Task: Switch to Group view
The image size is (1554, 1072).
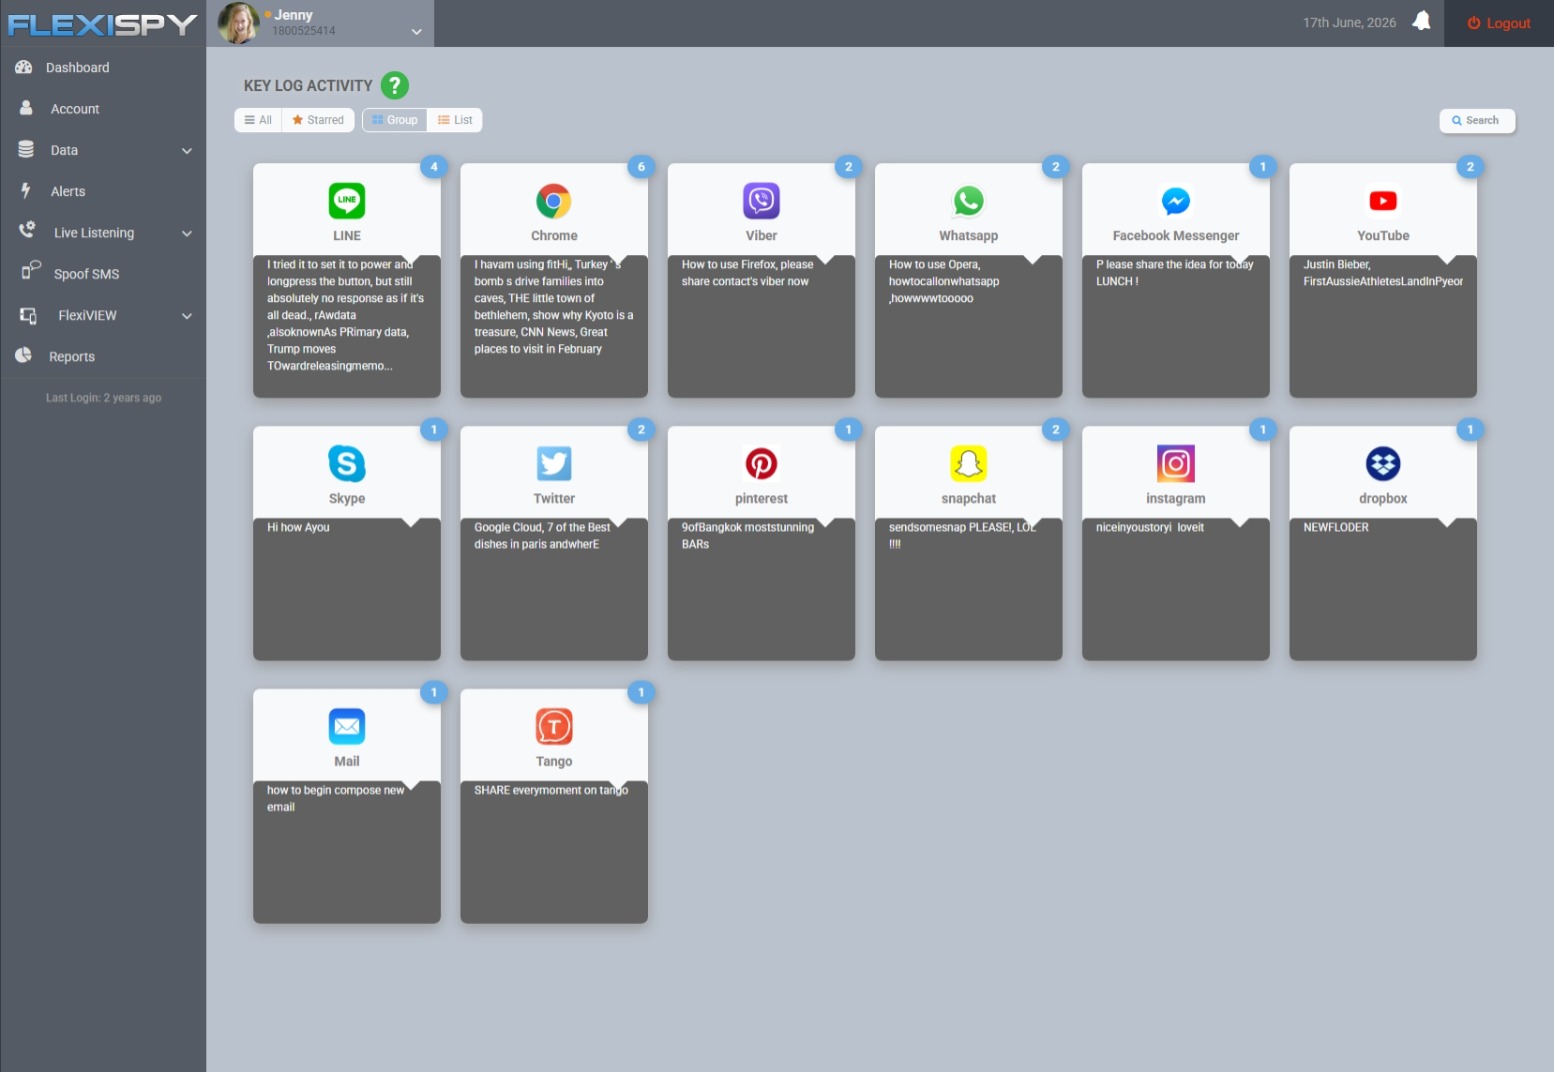Action: pos(395,120)
